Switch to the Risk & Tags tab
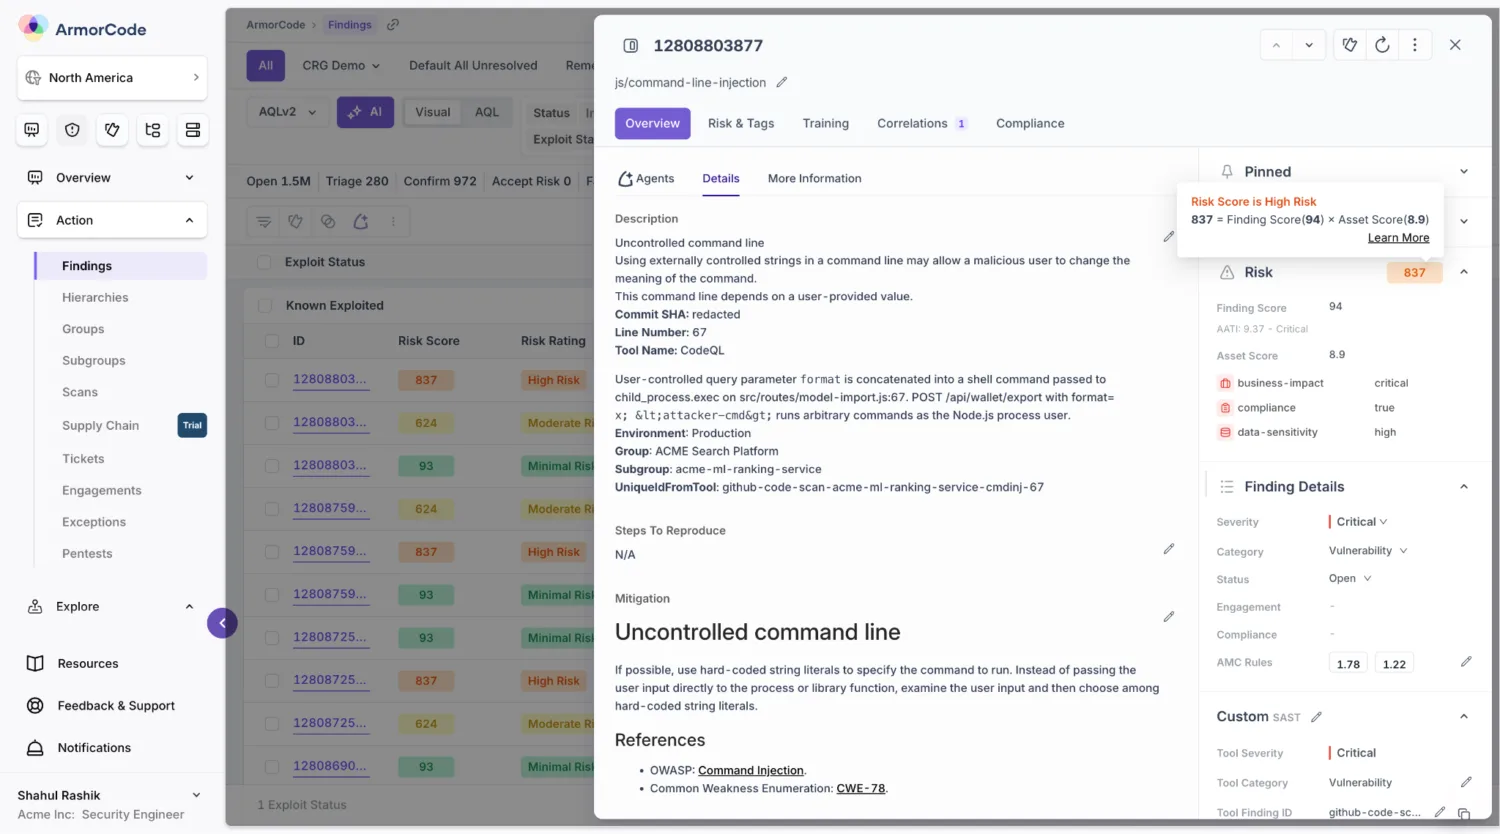Image resolution: width=1500 pixels, height=834 pixels. click(x=741, y=124)
